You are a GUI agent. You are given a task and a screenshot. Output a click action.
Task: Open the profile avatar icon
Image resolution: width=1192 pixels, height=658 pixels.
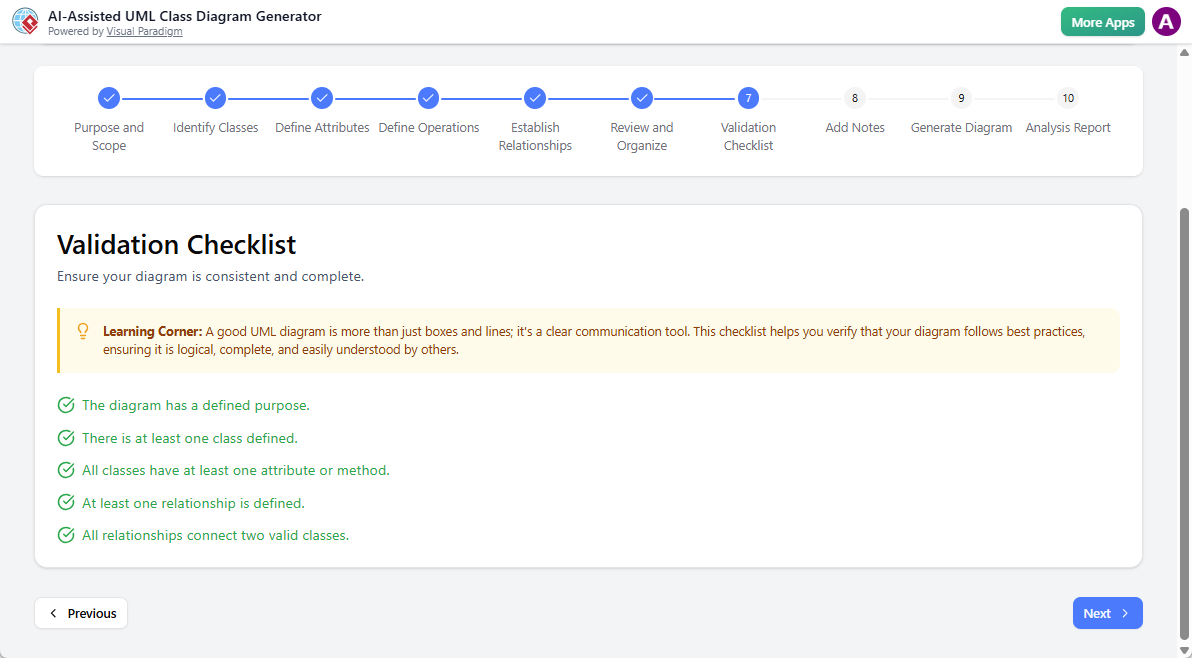pos(1166,21)
